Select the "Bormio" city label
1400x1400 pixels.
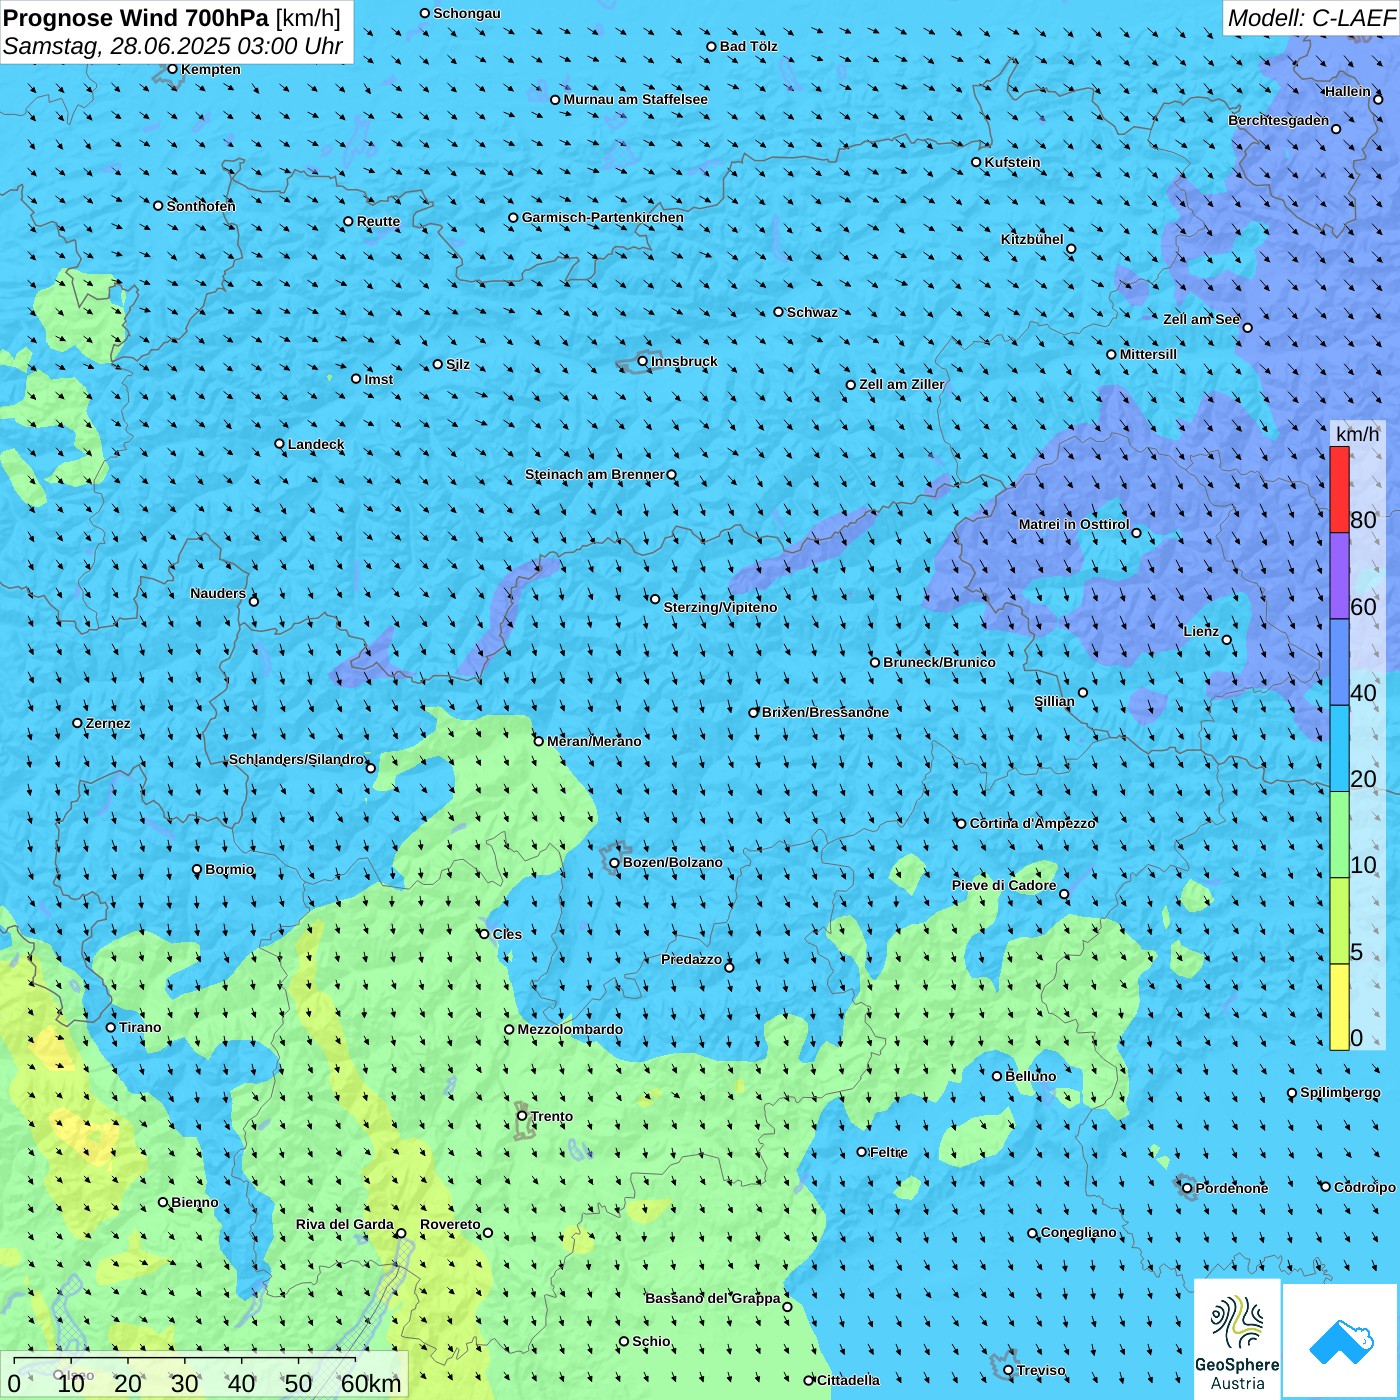229,869
